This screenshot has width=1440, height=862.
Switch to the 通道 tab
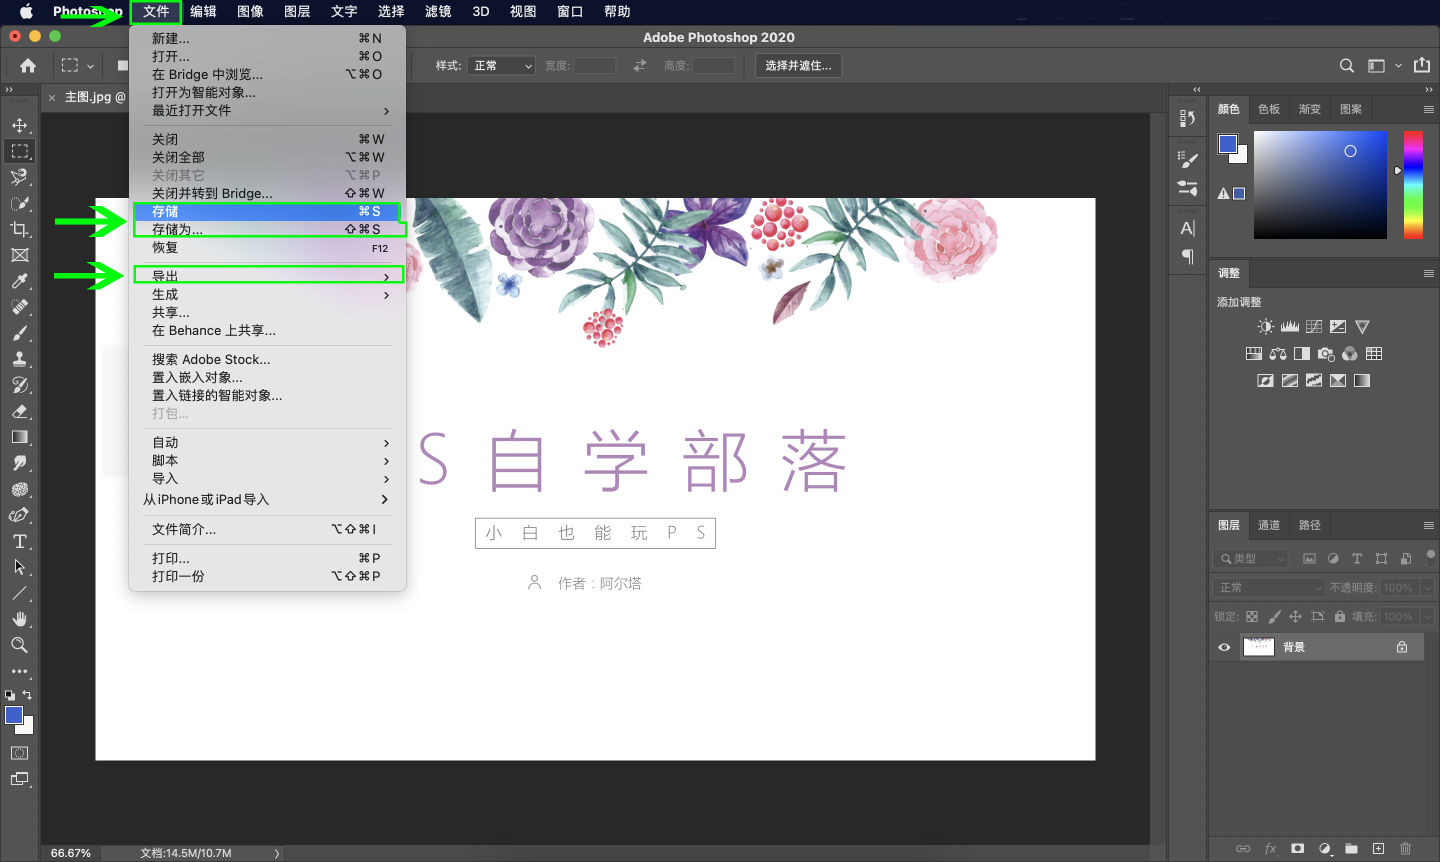point(1268,524)
